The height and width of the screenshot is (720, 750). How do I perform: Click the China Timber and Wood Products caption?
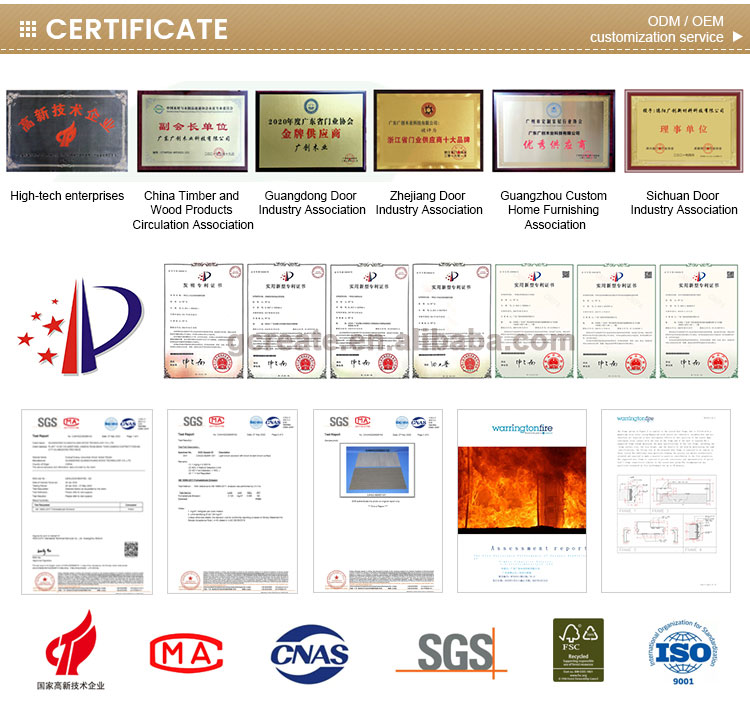[x=193, y=210]
